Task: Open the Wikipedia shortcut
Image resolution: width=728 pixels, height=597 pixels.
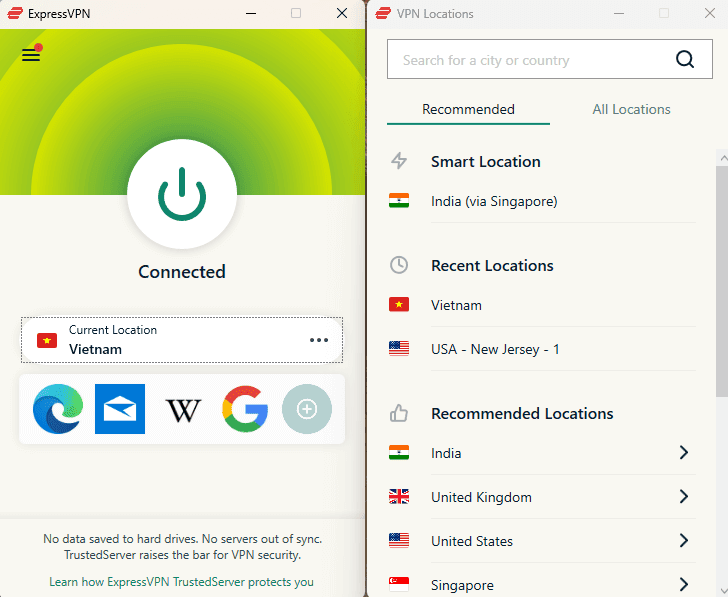Action: tap(183, 410)
